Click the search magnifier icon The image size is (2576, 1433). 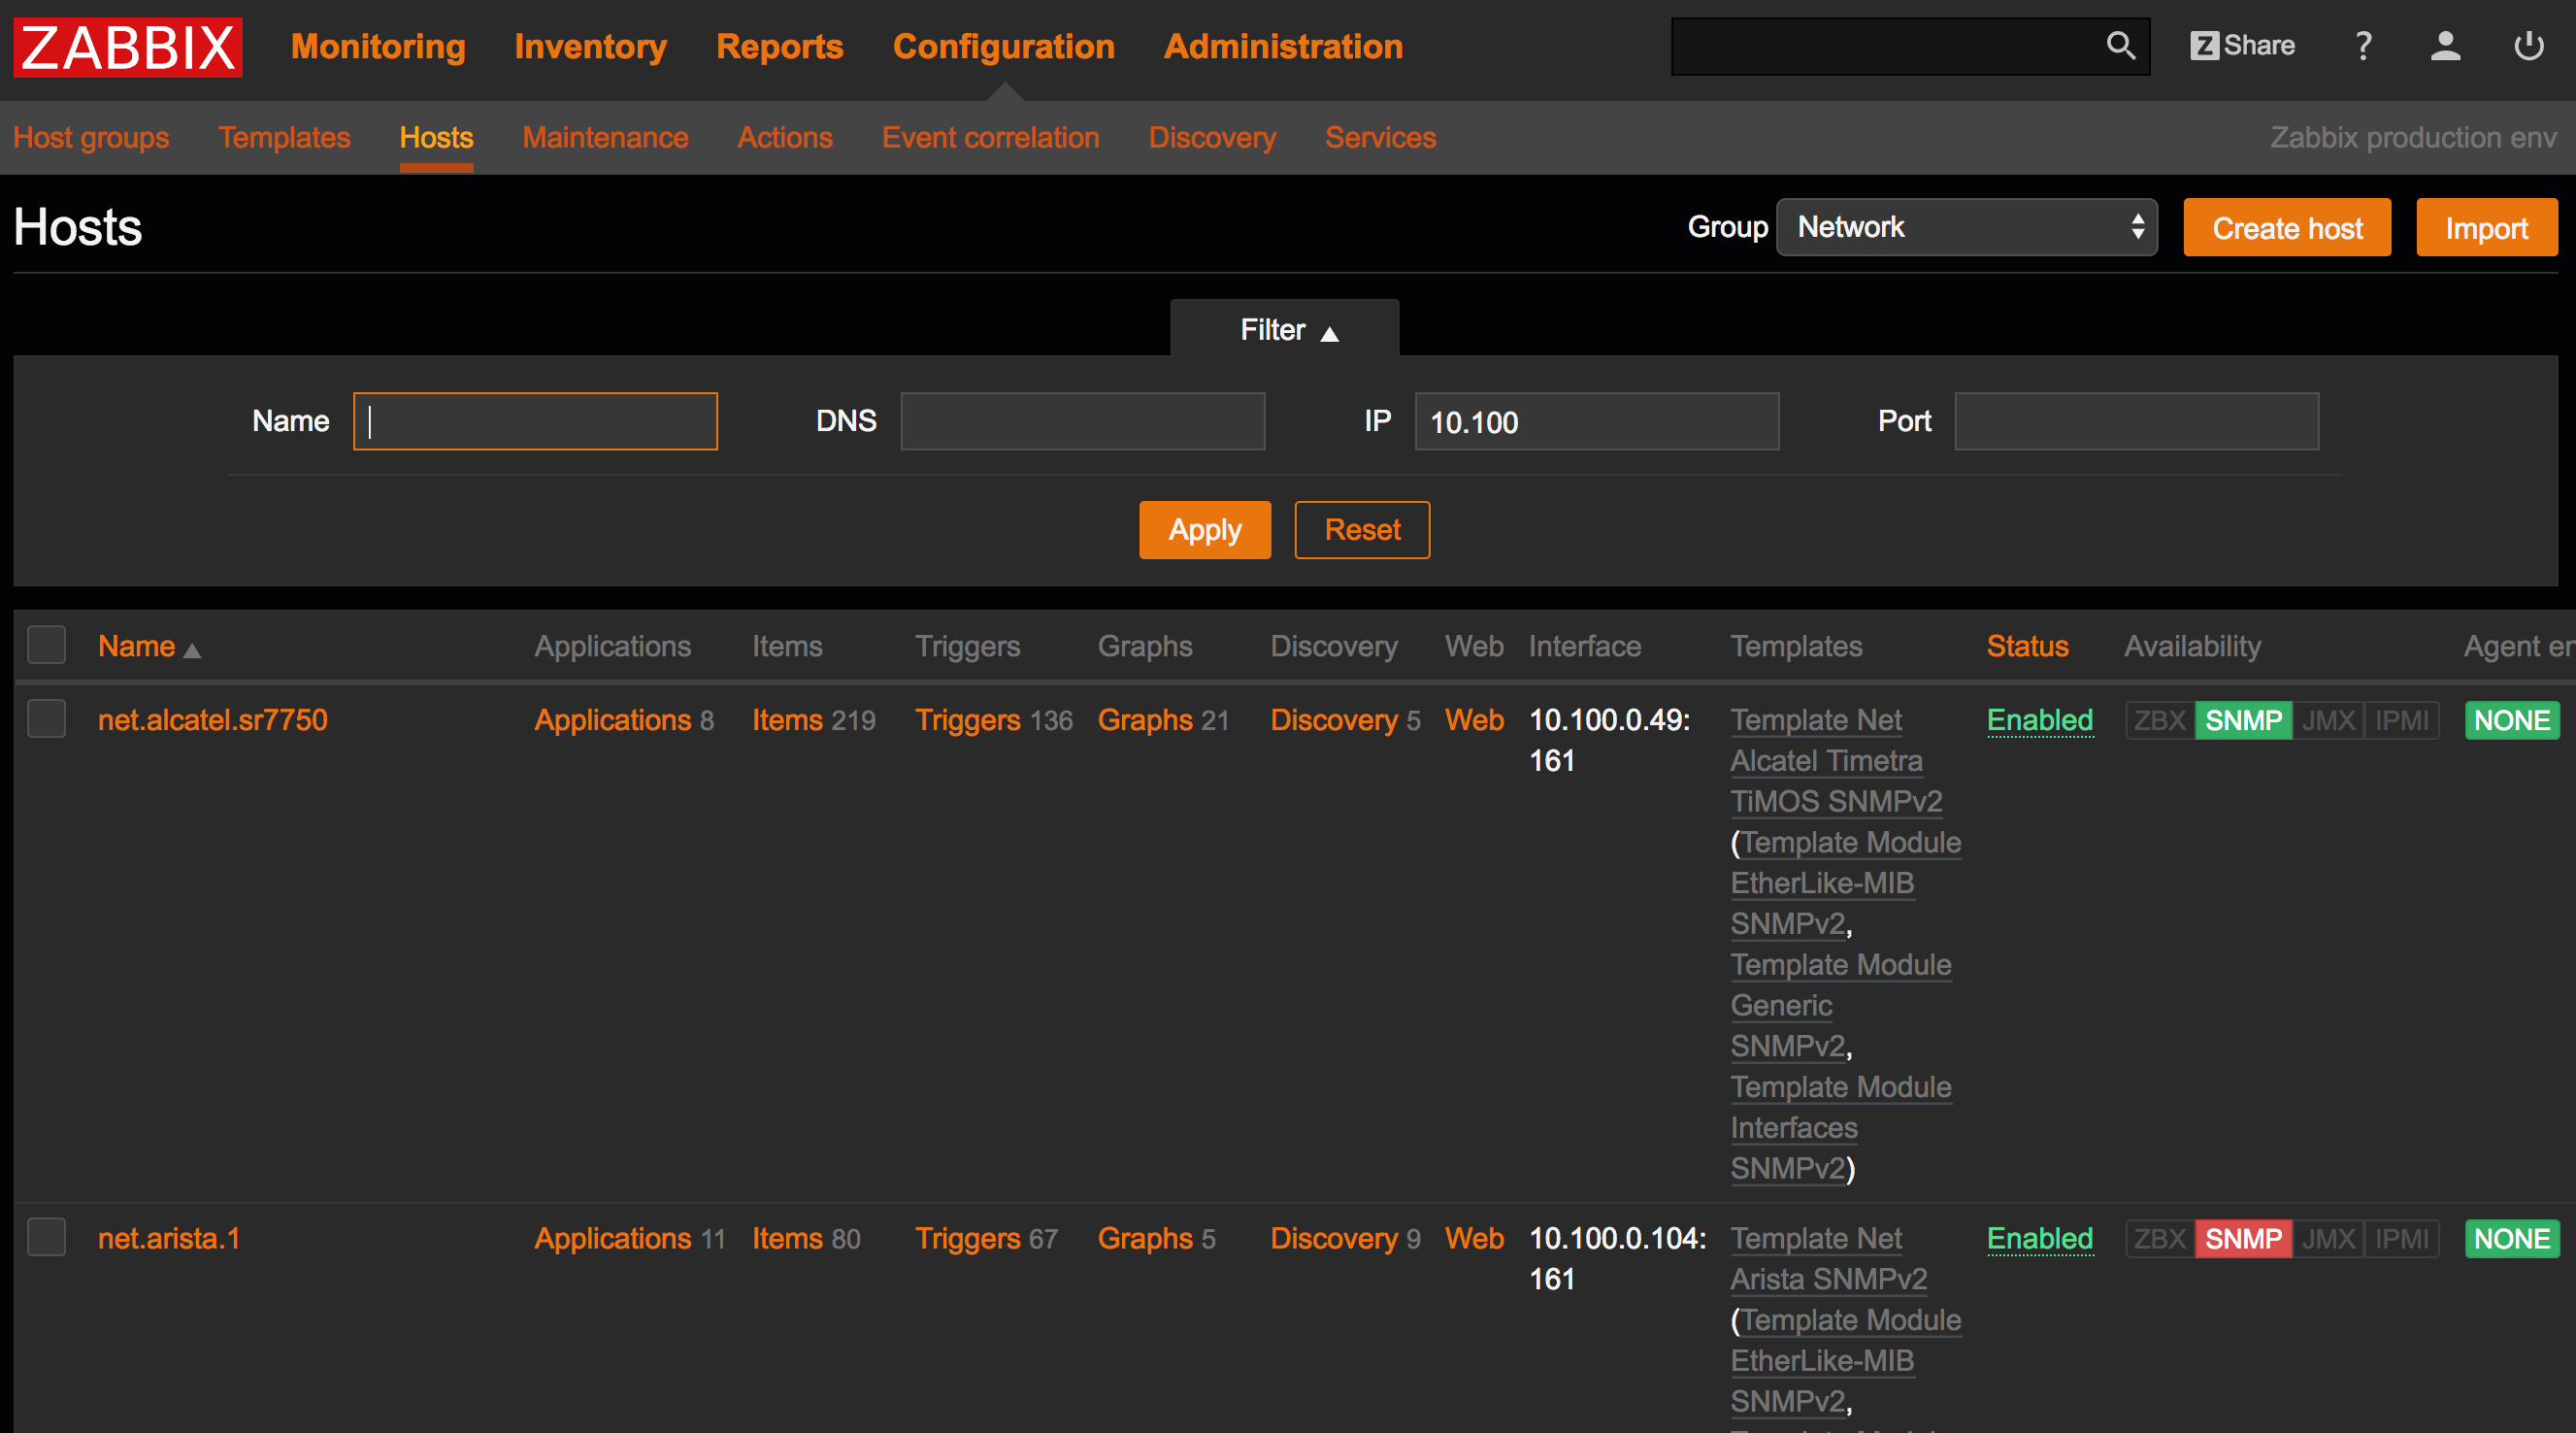tap(2120, 46)
